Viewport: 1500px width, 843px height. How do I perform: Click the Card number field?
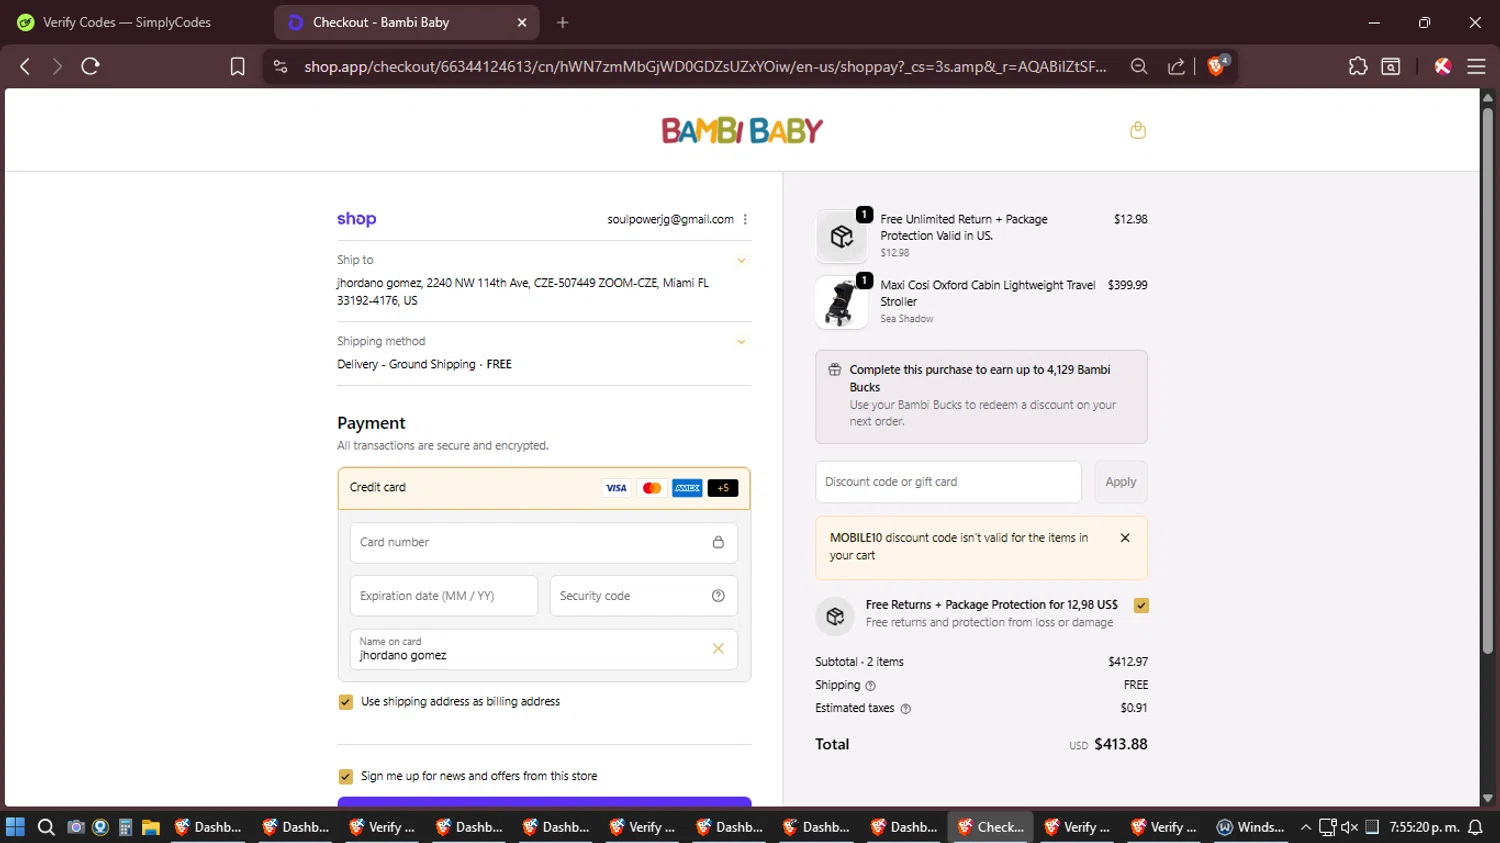pyautogui.click(x=544, y=543)
